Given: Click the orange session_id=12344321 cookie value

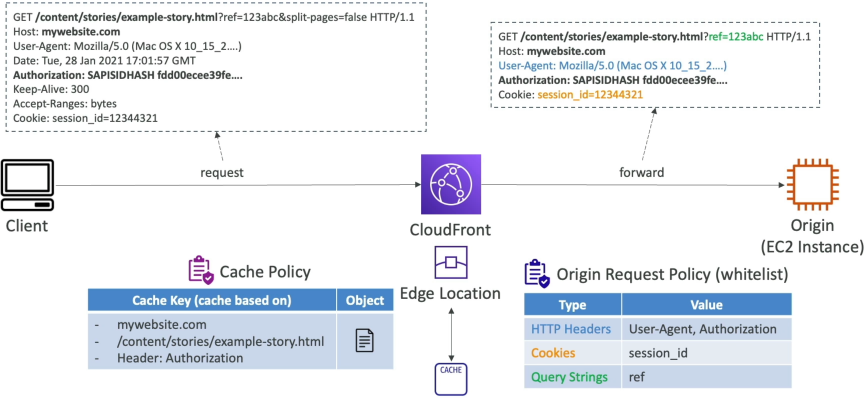Looking at the screenshot, I should pyautogui.click(x=590, y=95).
